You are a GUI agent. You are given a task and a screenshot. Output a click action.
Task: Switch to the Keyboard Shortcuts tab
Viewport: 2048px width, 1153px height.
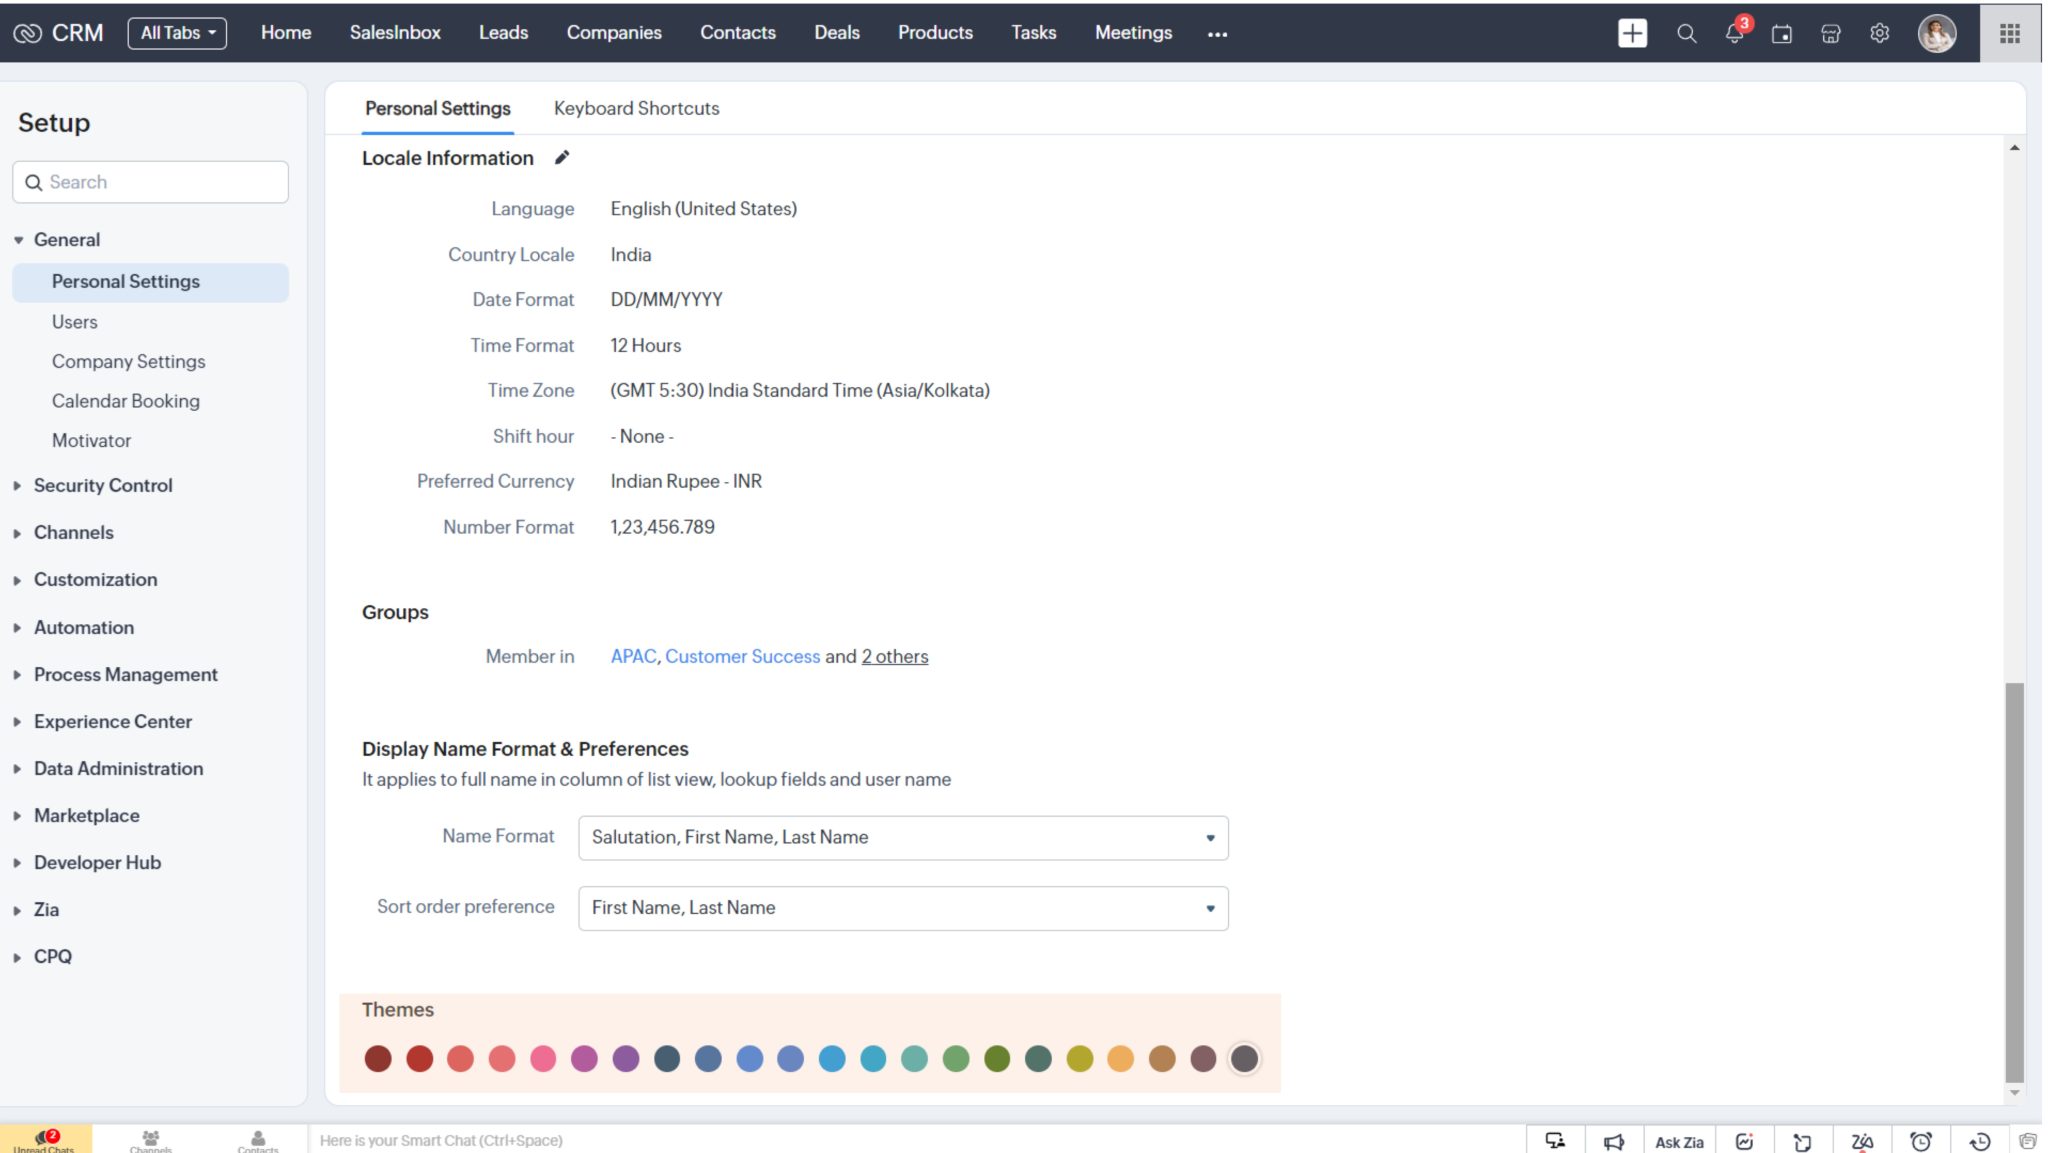point(636,108)
